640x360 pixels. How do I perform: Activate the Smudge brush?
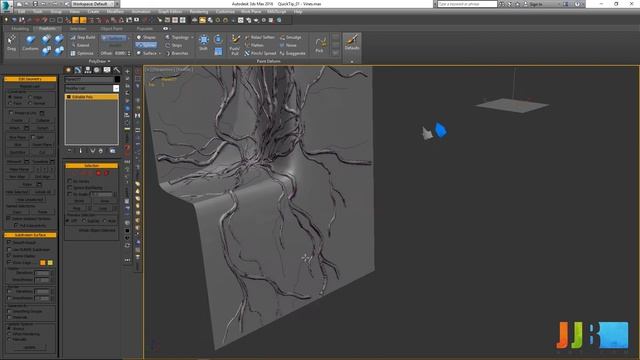291,37
